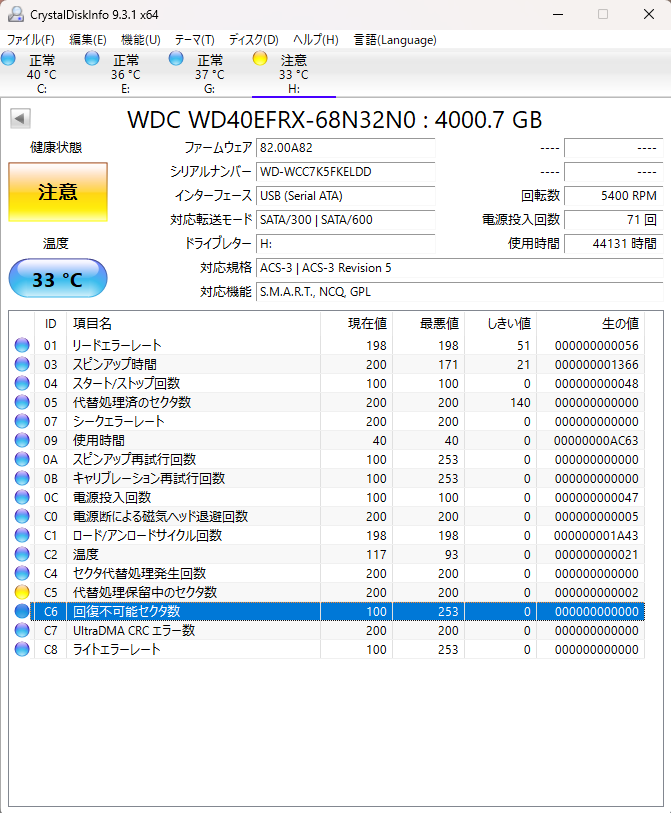Select drive H: 注意 33 °C tab

293,74
